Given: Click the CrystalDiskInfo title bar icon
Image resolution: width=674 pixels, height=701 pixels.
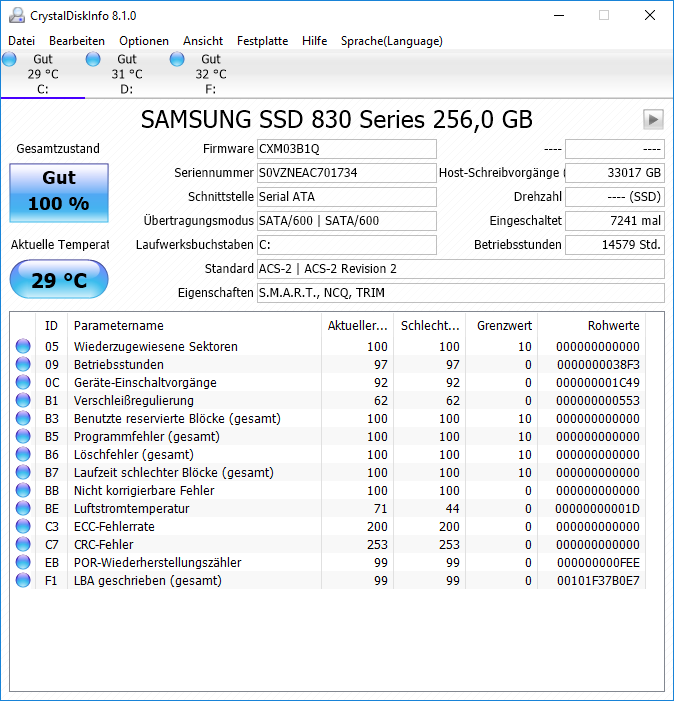Looking at the screenshot, I should (x=17, y=16).
